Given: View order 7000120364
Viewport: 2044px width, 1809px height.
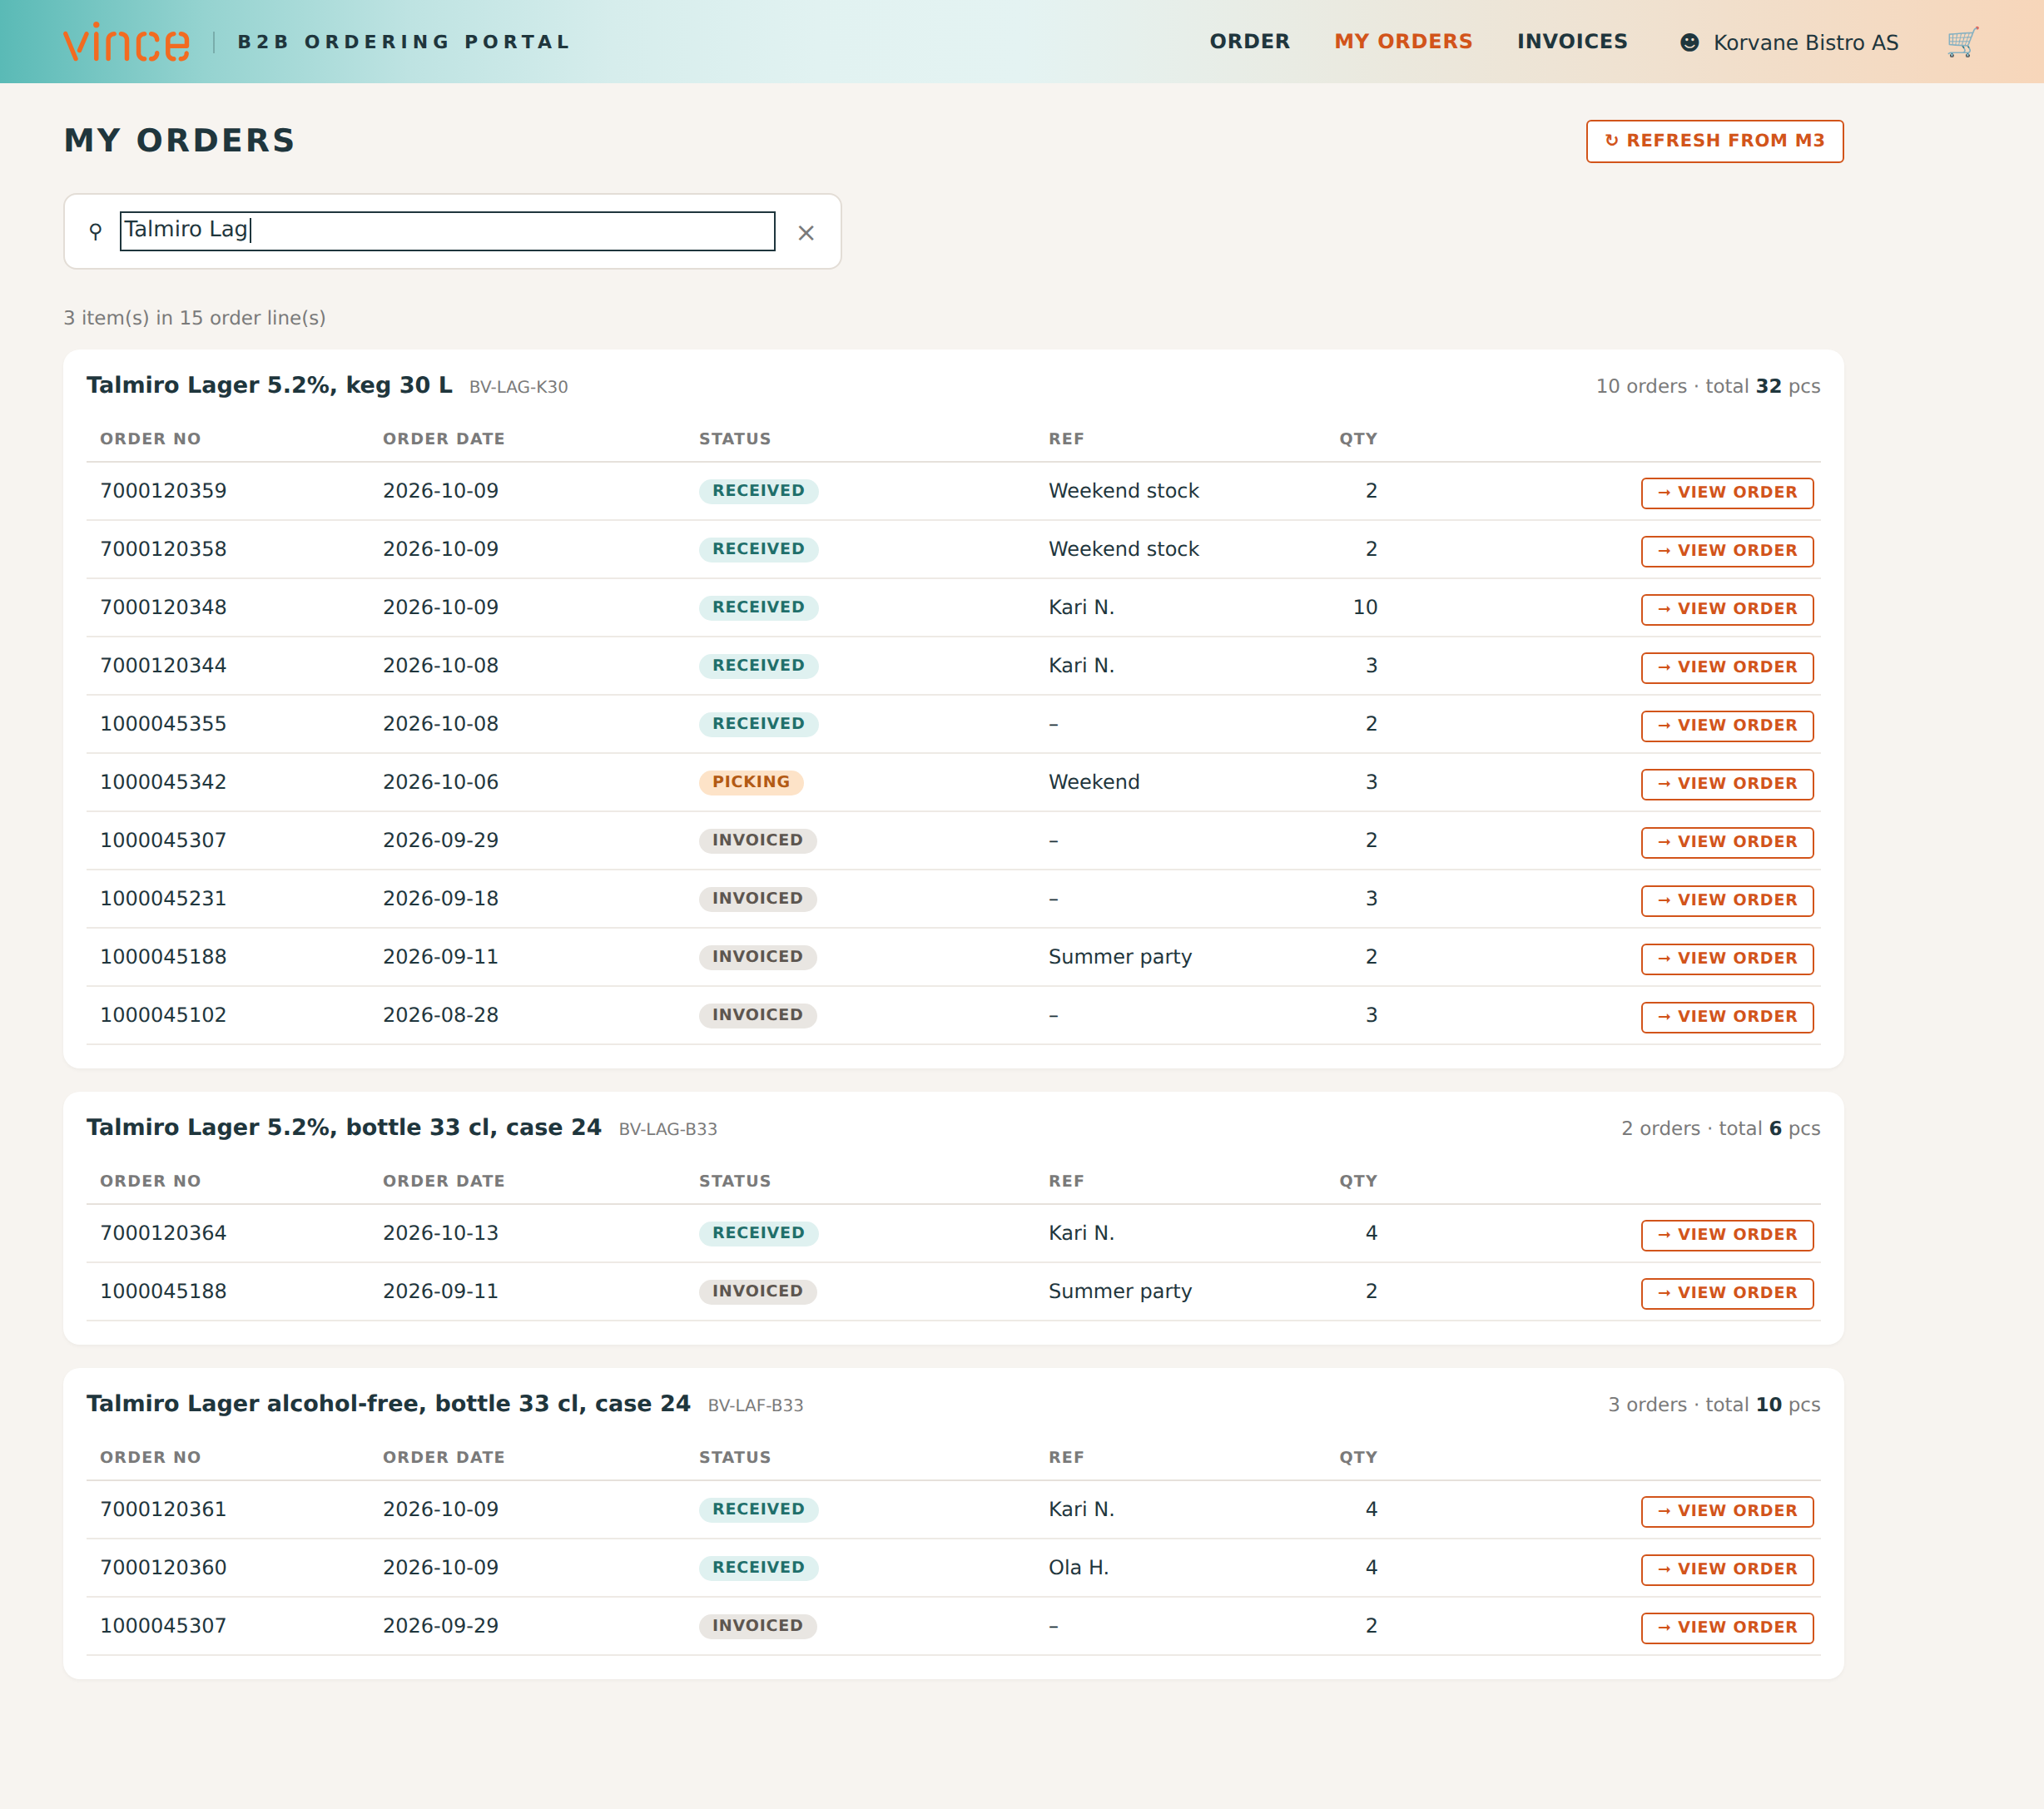Looking at the screenshot, I should click(x=1726, y=1235).
